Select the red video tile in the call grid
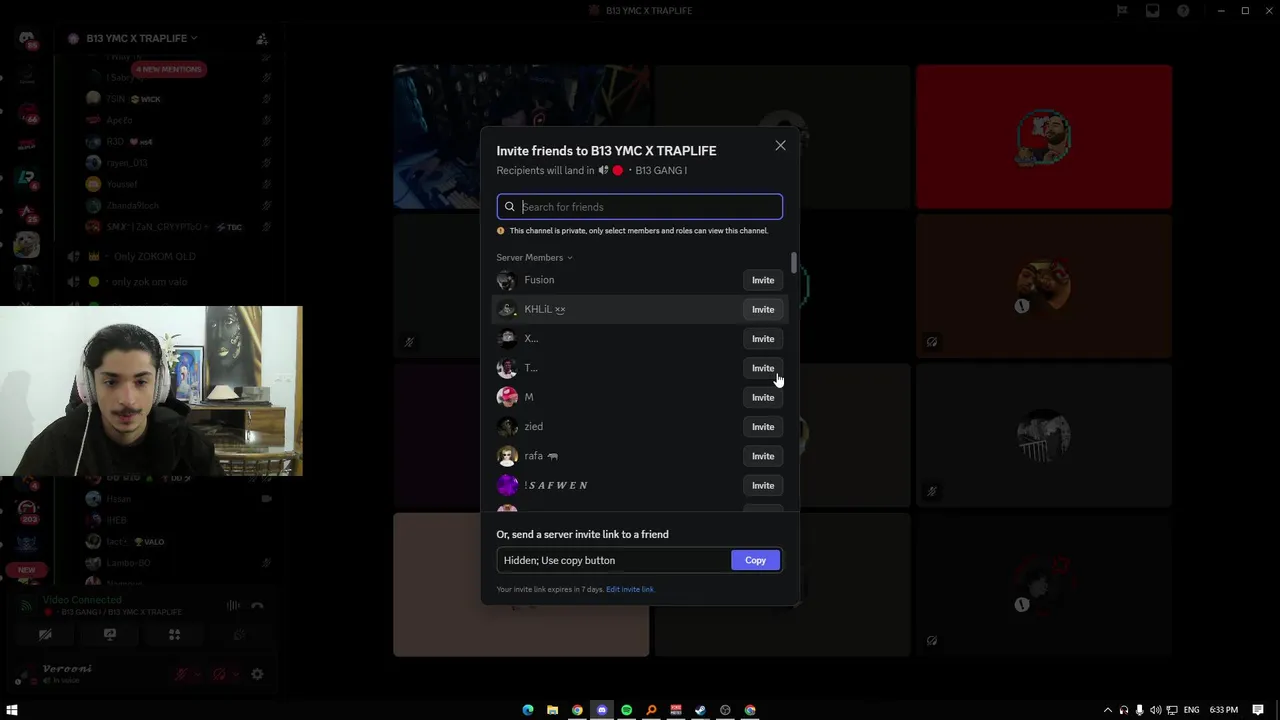The height and width of the screenshot is (720, 1280). (1043, 136)
